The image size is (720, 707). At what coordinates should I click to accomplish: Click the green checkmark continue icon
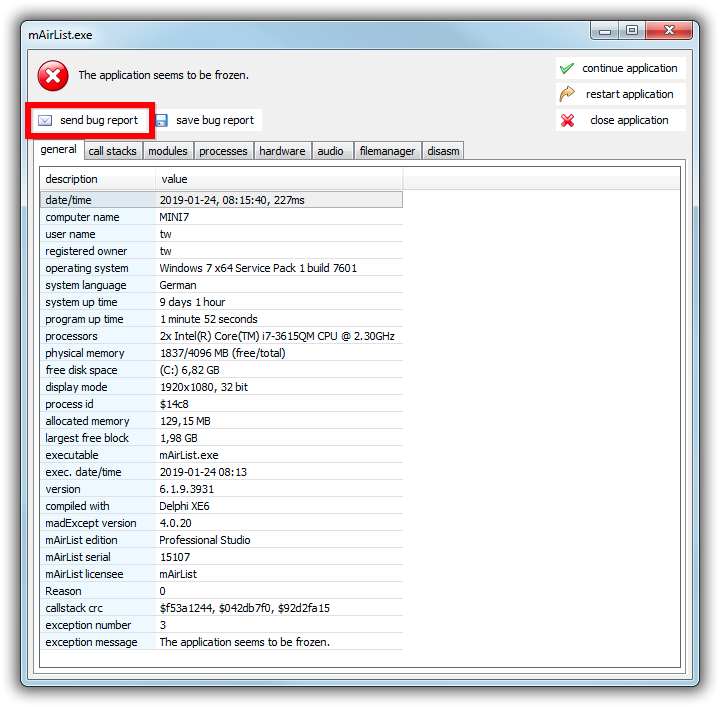click(567, 68)
